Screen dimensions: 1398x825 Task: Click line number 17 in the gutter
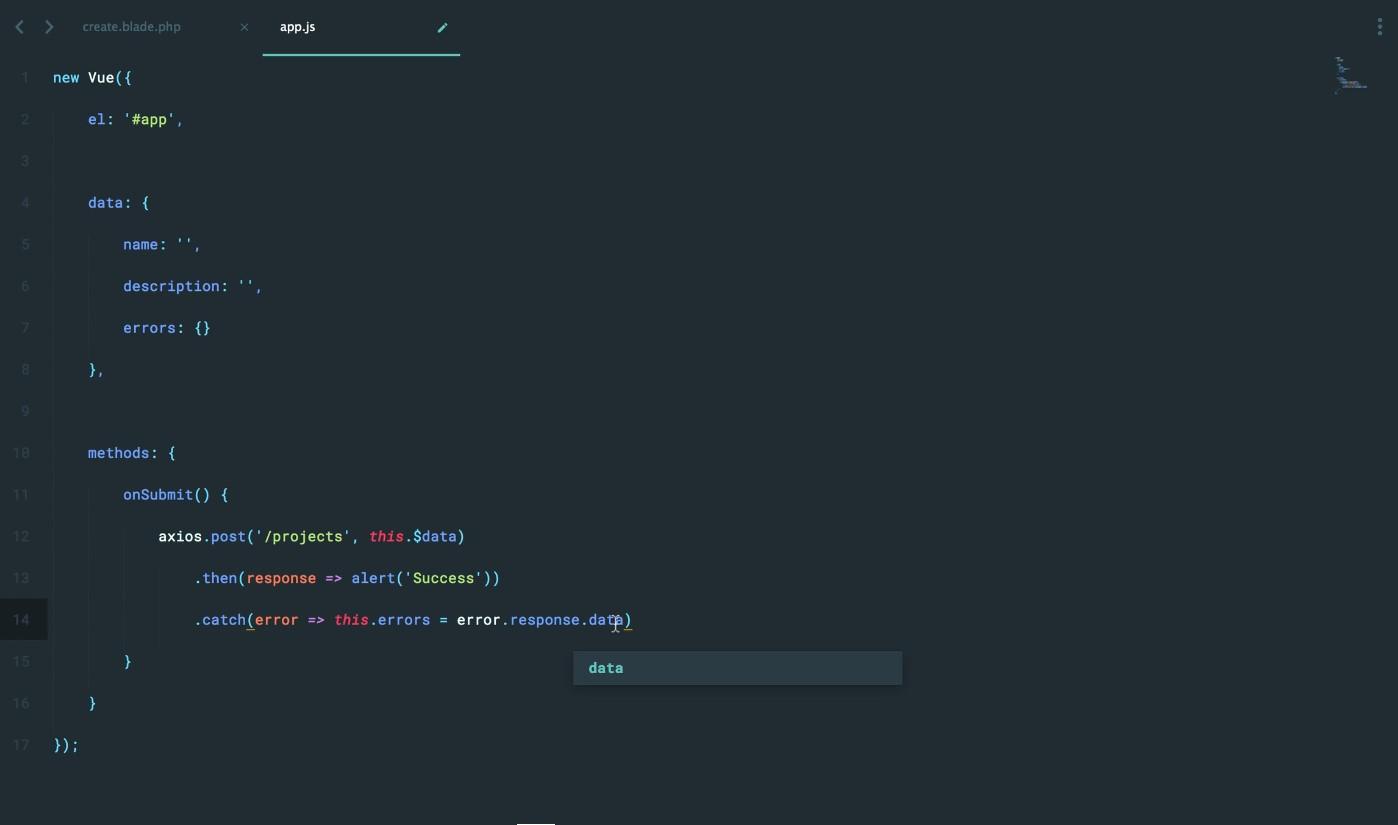pos(21,746)
